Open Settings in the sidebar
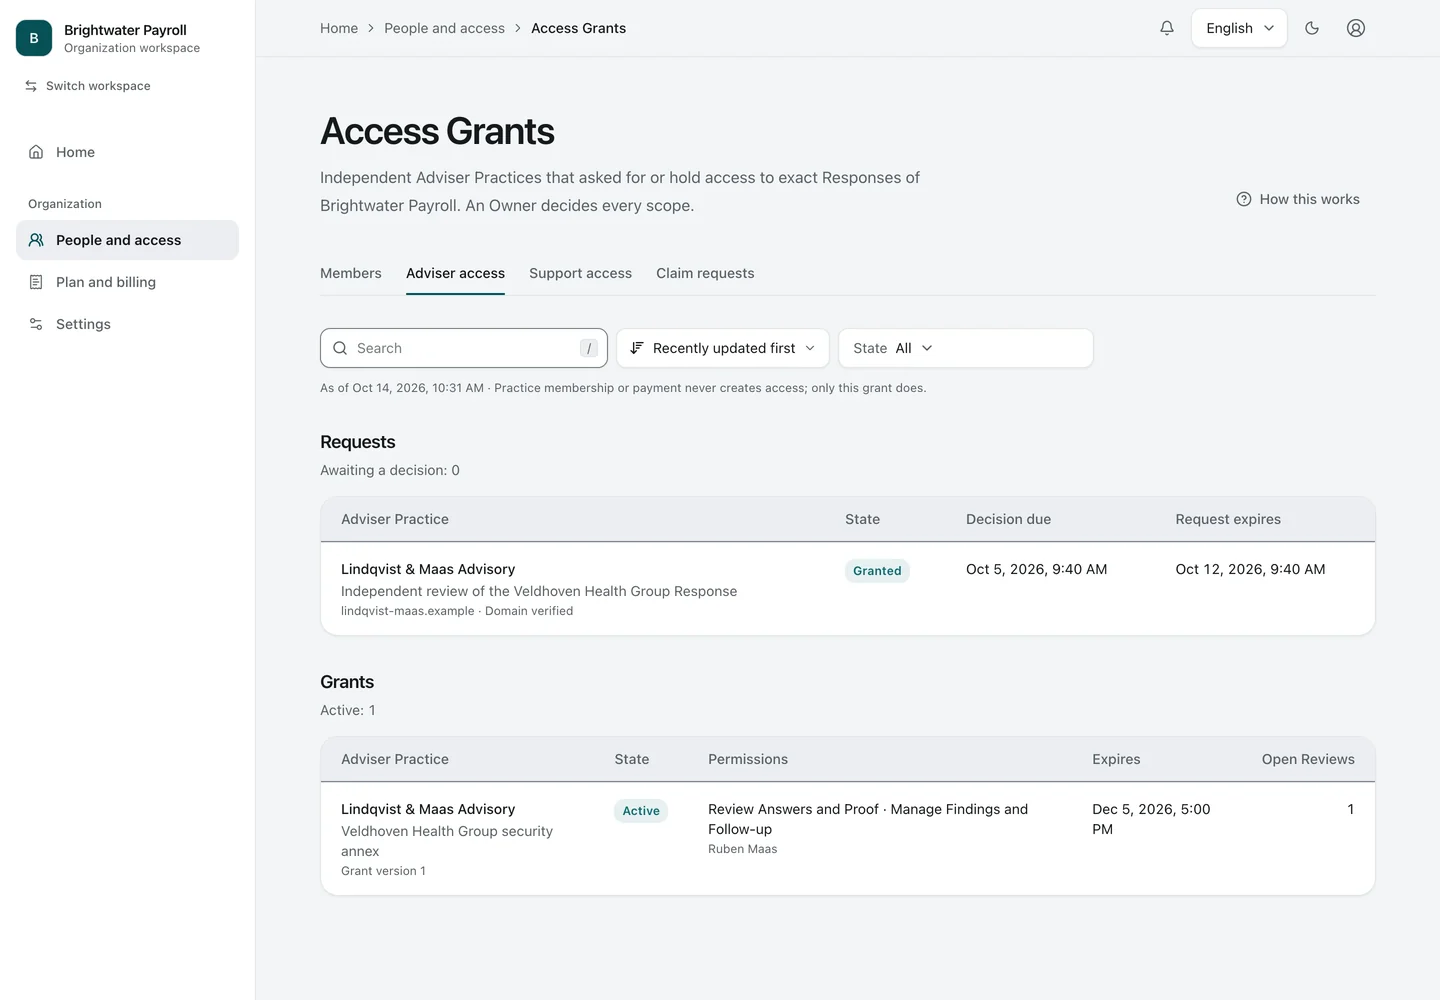 coord(127,324)
